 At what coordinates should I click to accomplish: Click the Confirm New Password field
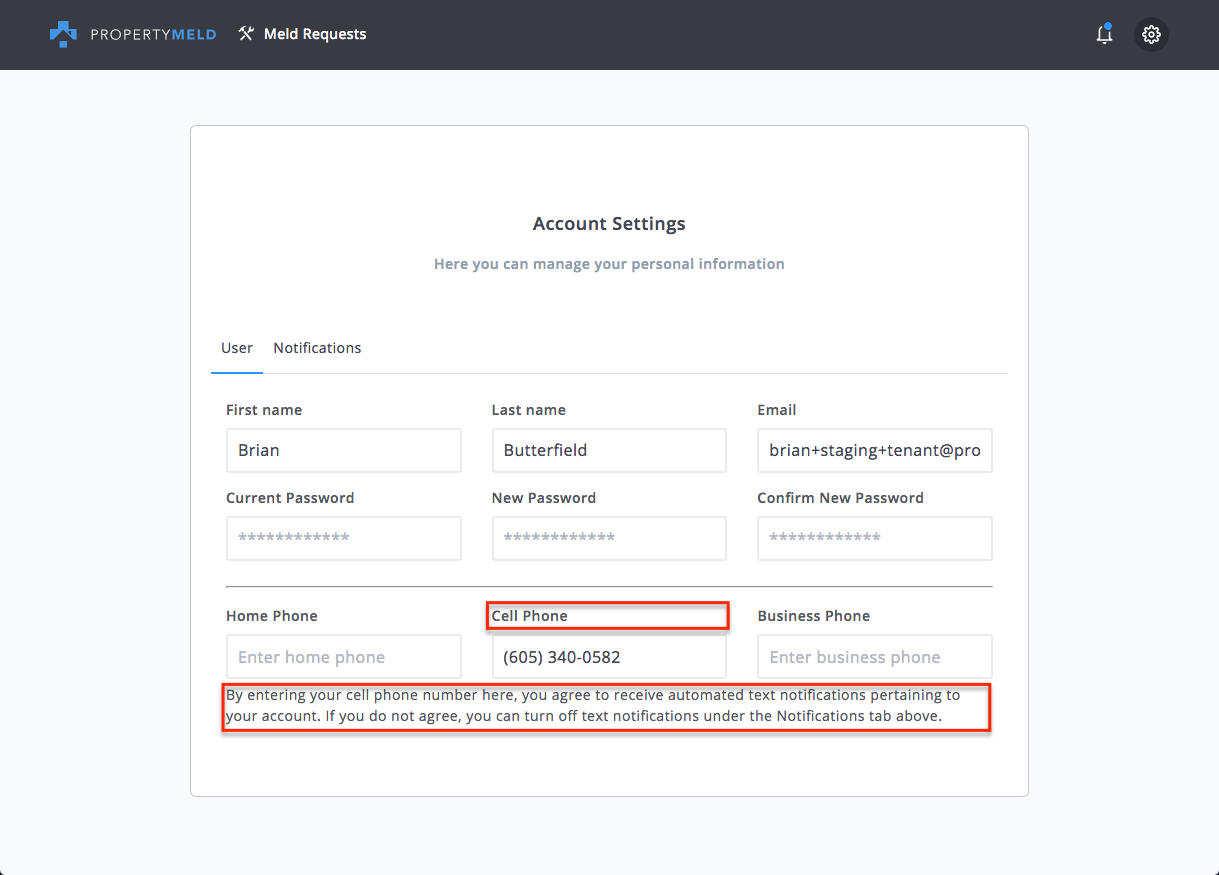click(x=874, y=538)
